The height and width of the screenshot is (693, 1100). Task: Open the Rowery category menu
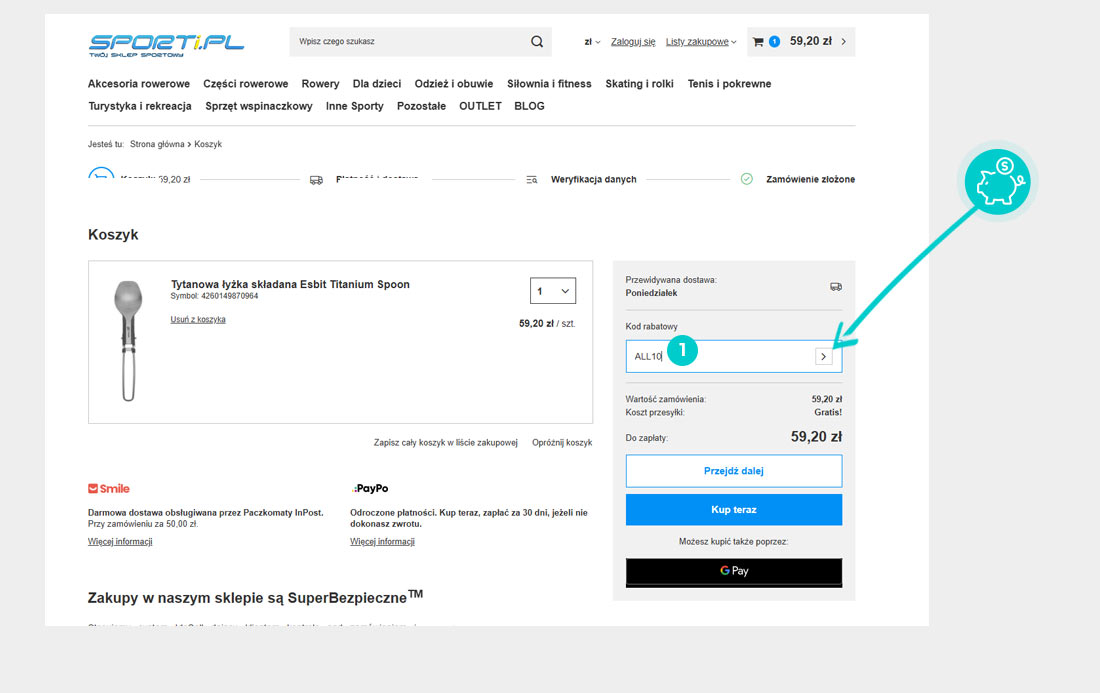point(320,84)
